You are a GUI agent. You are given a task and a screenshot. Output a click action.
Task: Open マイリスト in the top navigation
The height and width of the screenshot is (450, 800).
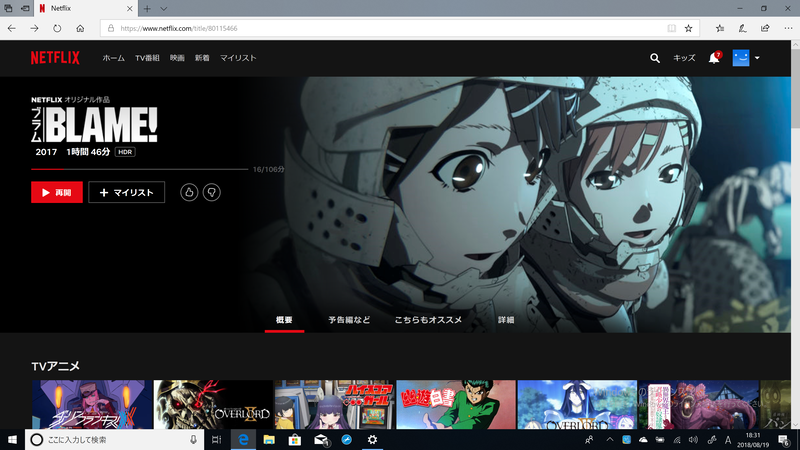click(238, 58)
